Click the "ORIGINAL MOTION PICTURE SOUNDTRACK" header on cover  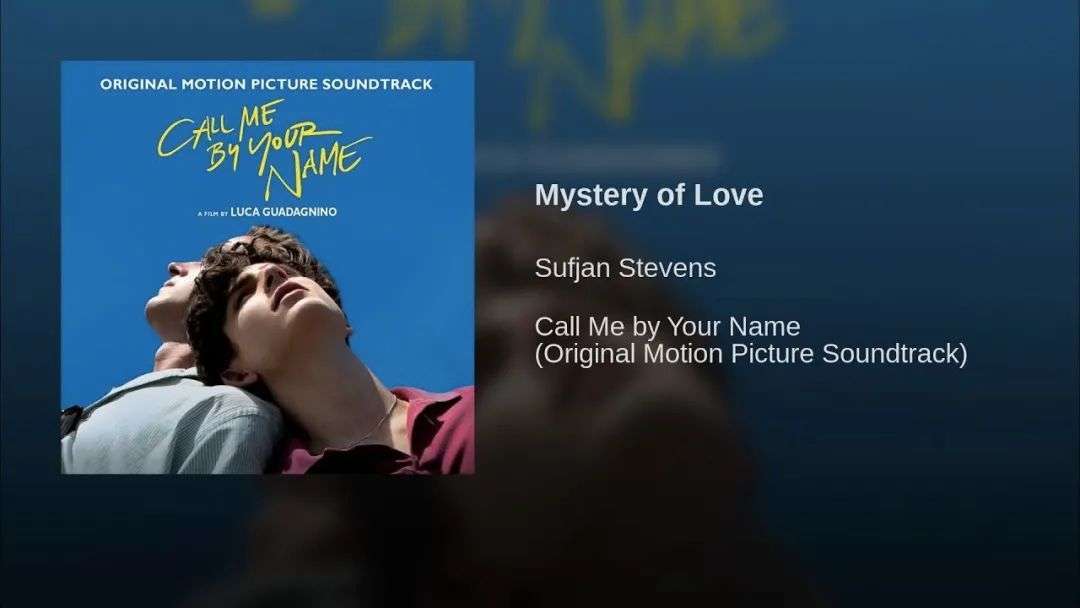(267, 84)
